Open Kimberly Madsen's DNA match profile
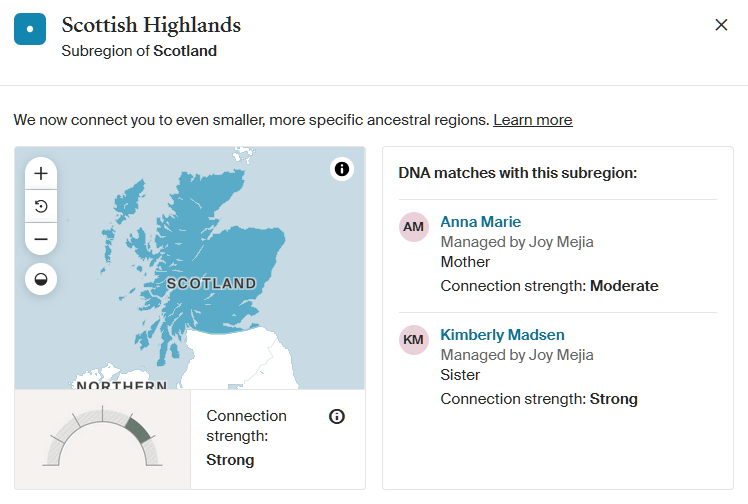 pyautogui.click(x=502, y=335)
